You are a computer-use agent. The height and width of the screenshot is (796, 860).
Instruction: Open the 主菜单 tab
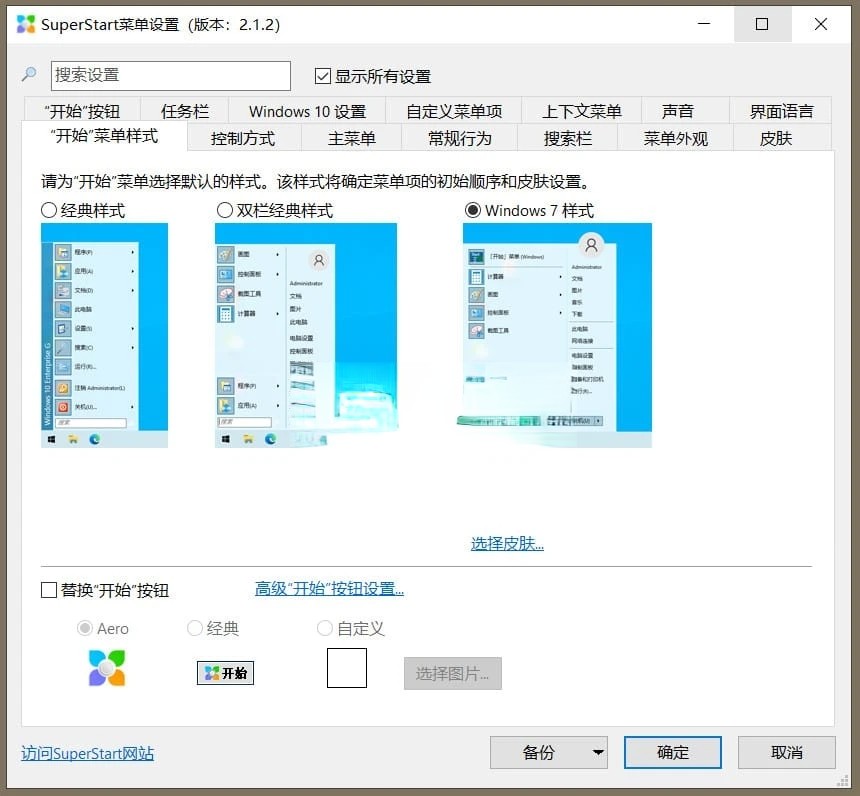click(x=352, y=138)
